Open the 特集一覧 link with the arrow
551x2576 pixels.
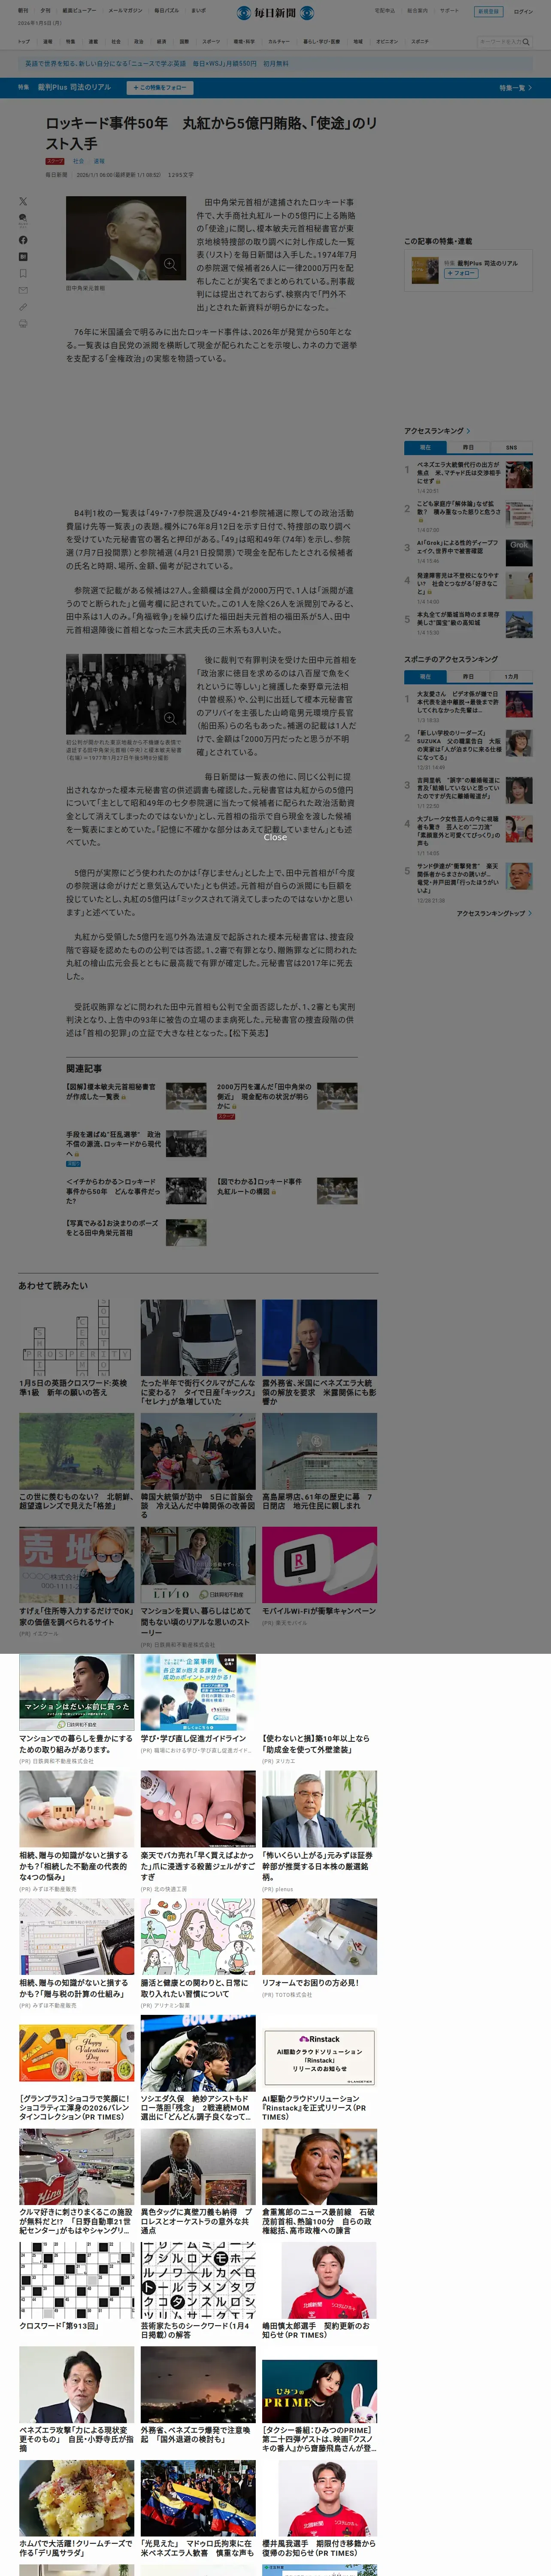coord(515,88)
